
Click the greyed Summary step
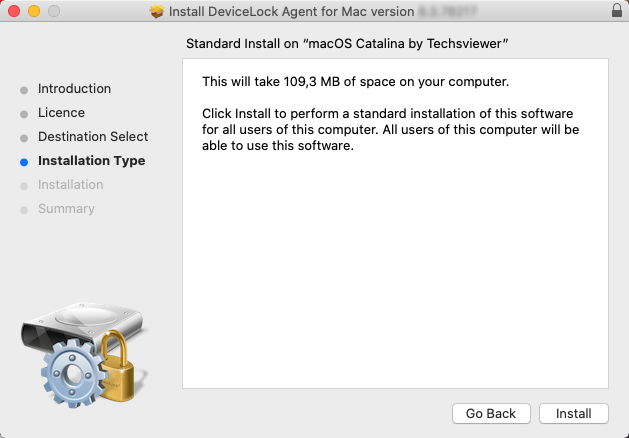pos(66,209)
